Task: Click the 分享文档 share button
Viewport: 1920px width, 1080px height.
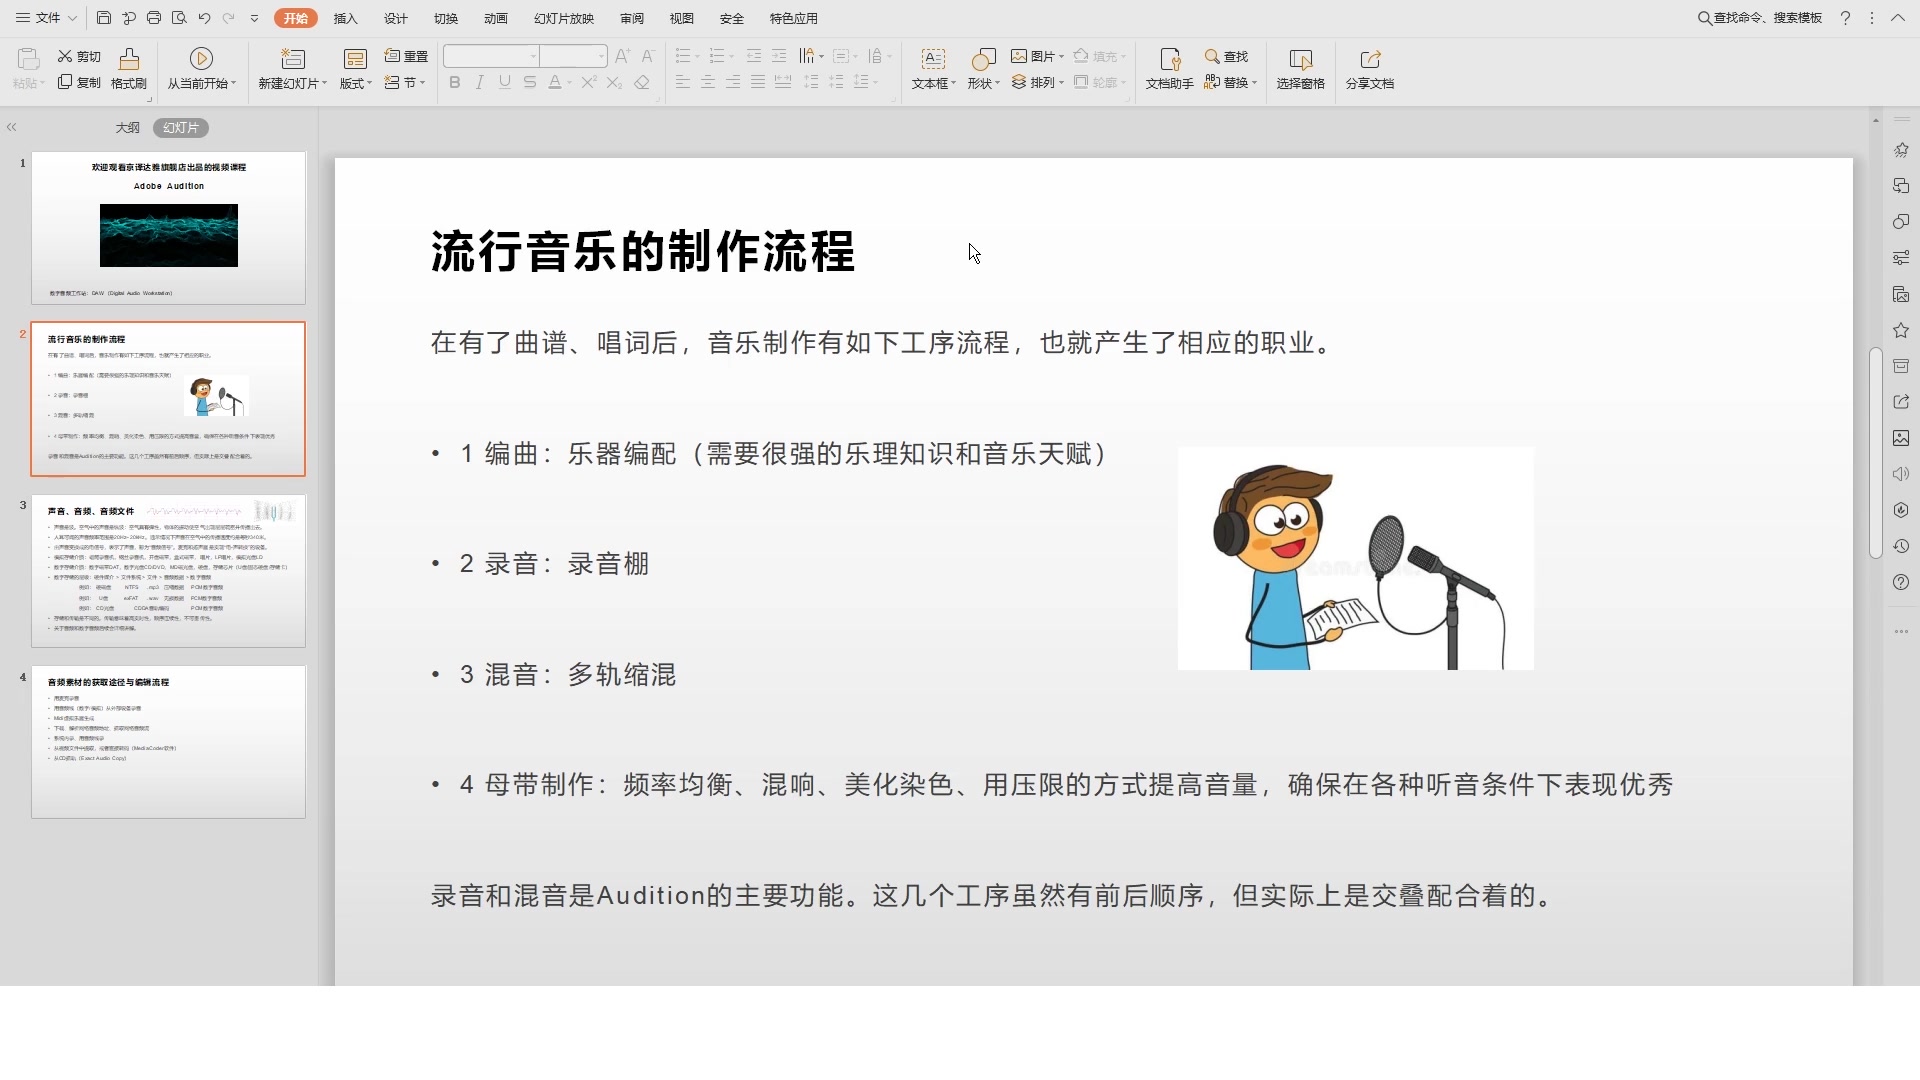Action: tap(1369, 68)
